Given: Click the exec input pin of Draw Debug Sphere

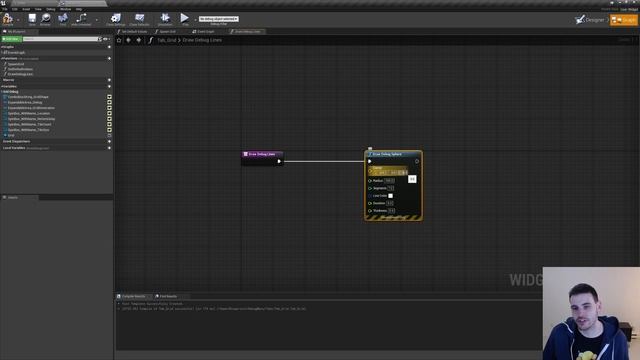Looking at the screenshot, I should pos(370,161).
